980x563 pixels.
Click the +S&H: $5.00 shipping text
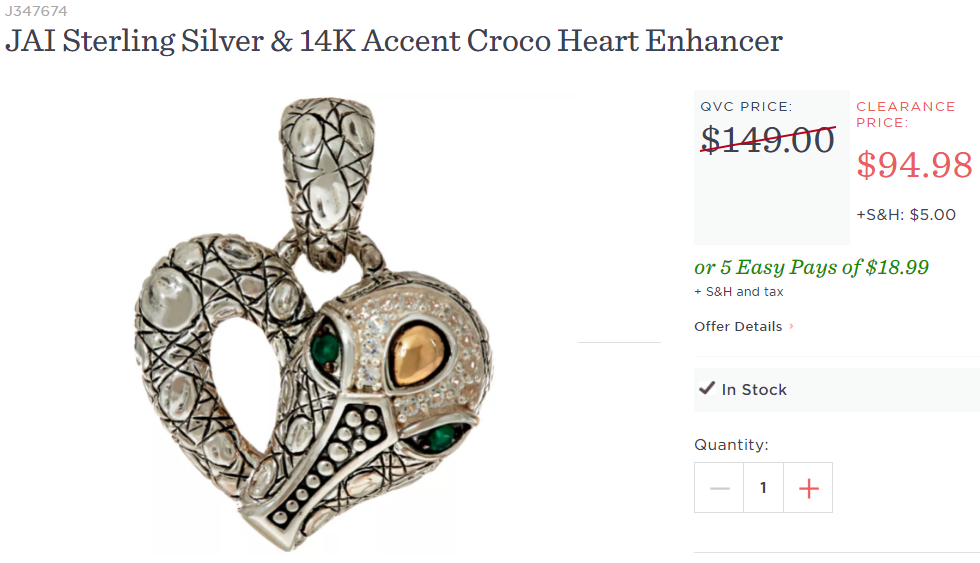905,214
